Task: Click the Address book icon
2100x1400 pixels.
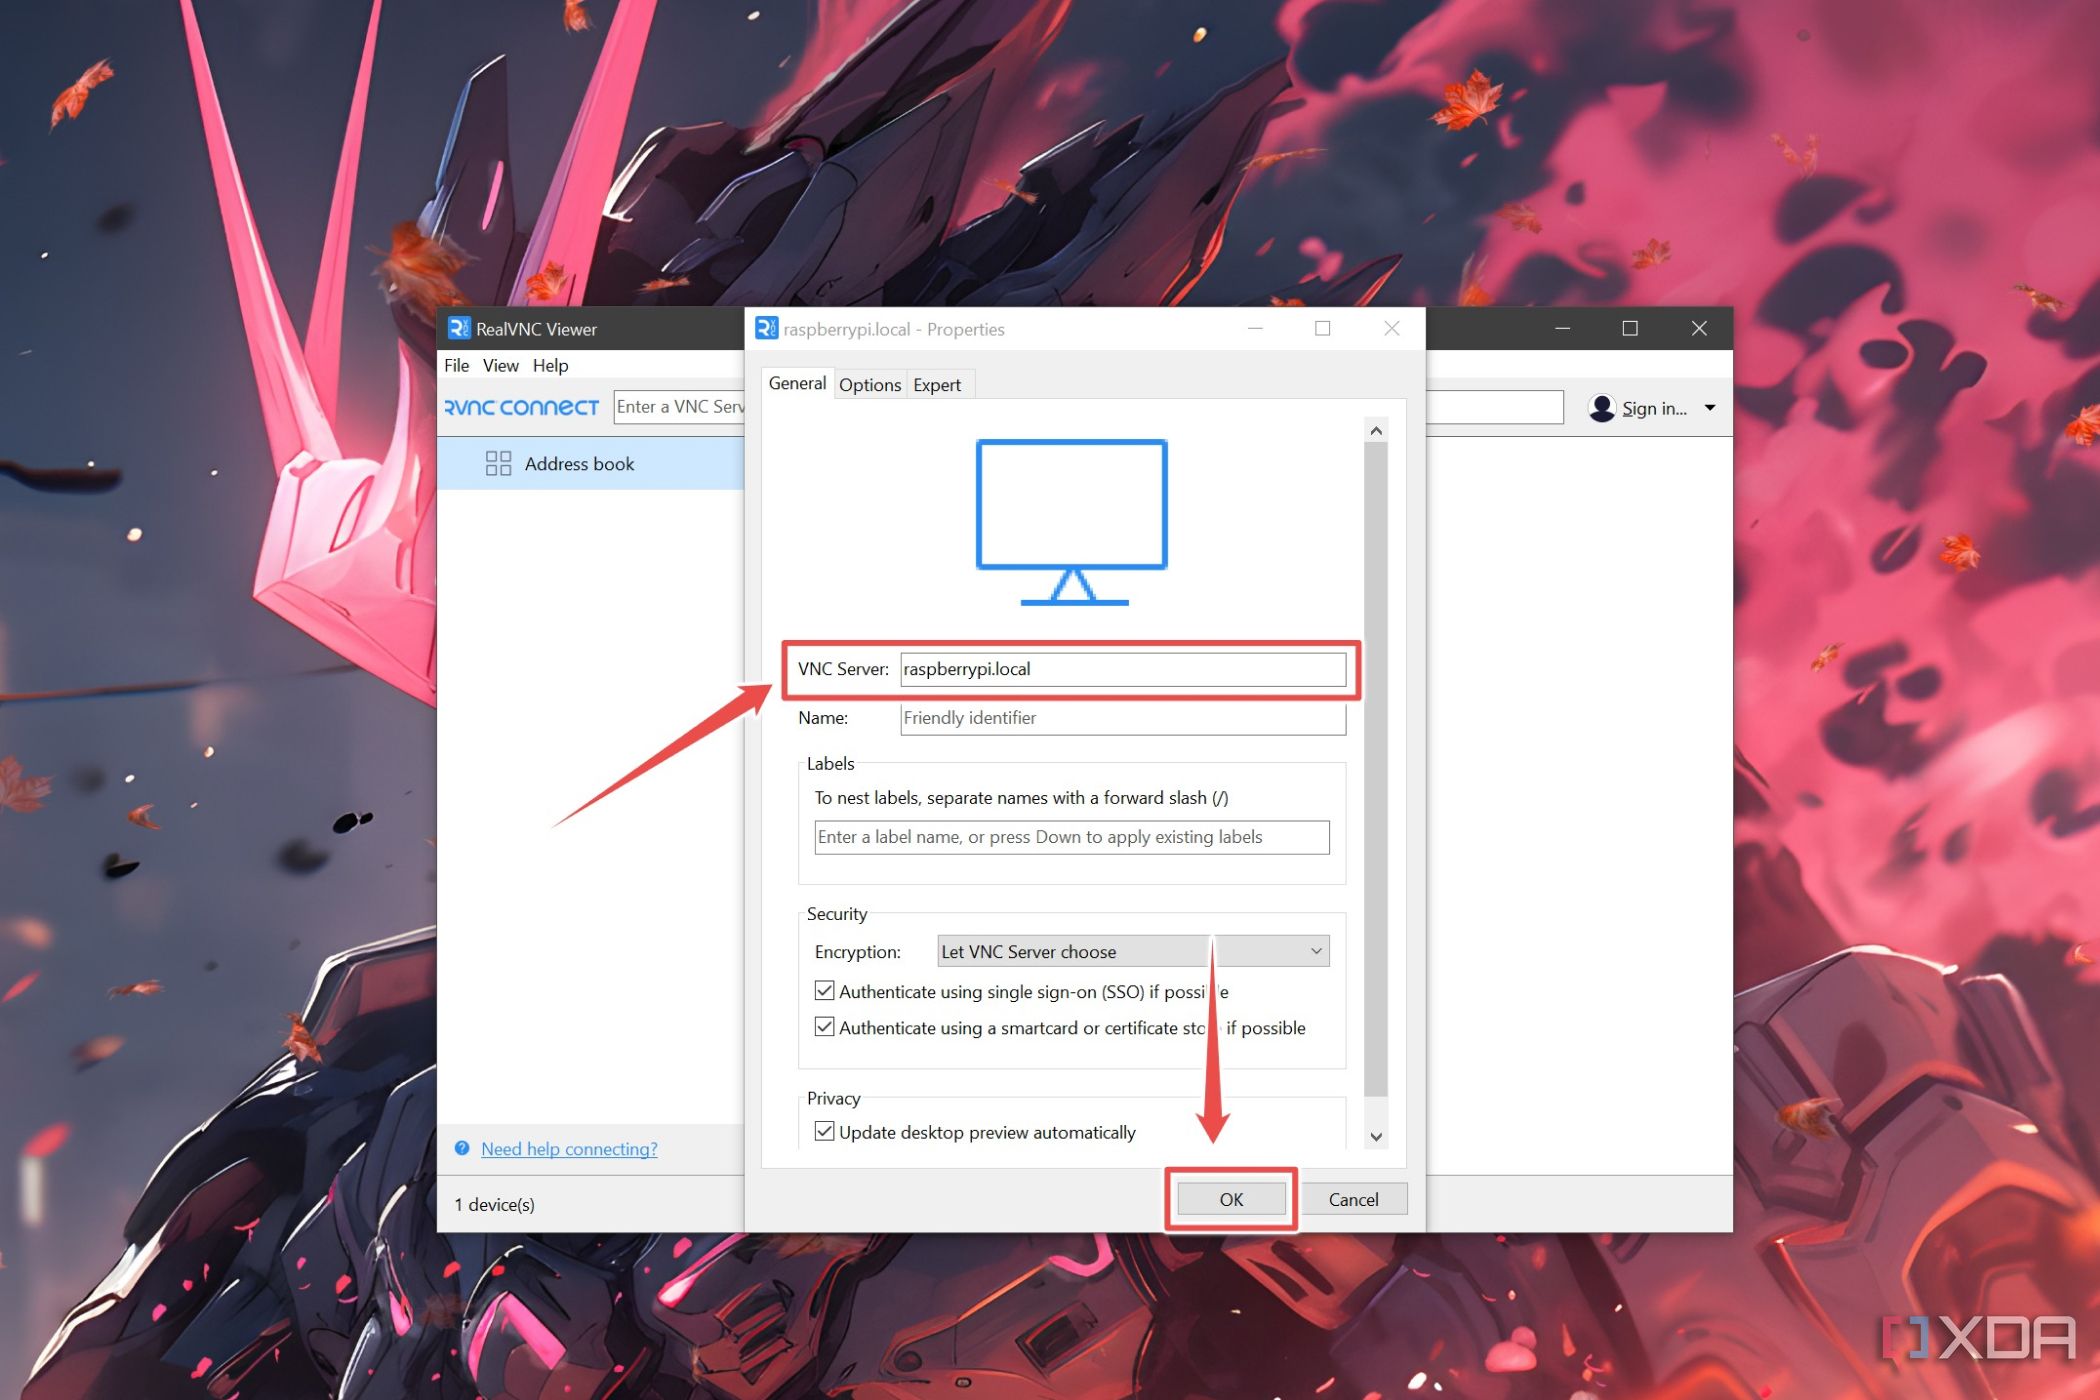Action: 498,462
